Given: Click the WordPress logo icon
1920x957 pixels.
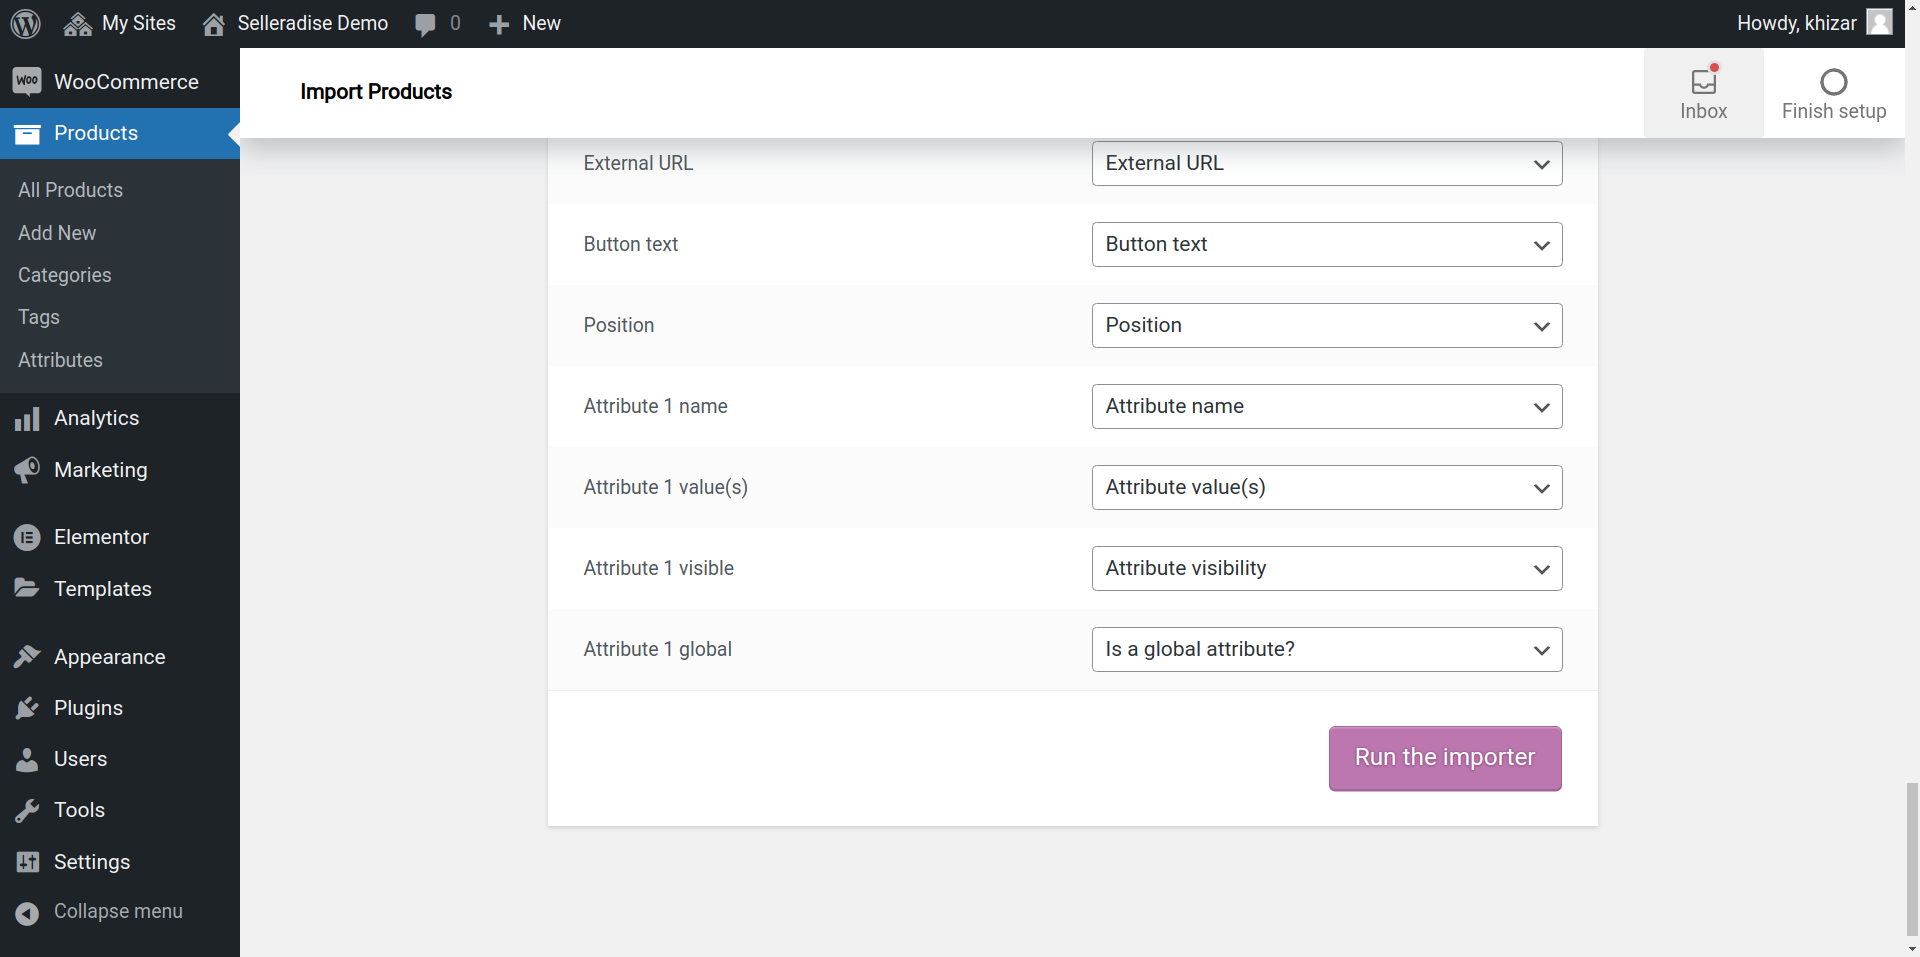Looking at the screenshot, I should (25, 23).
